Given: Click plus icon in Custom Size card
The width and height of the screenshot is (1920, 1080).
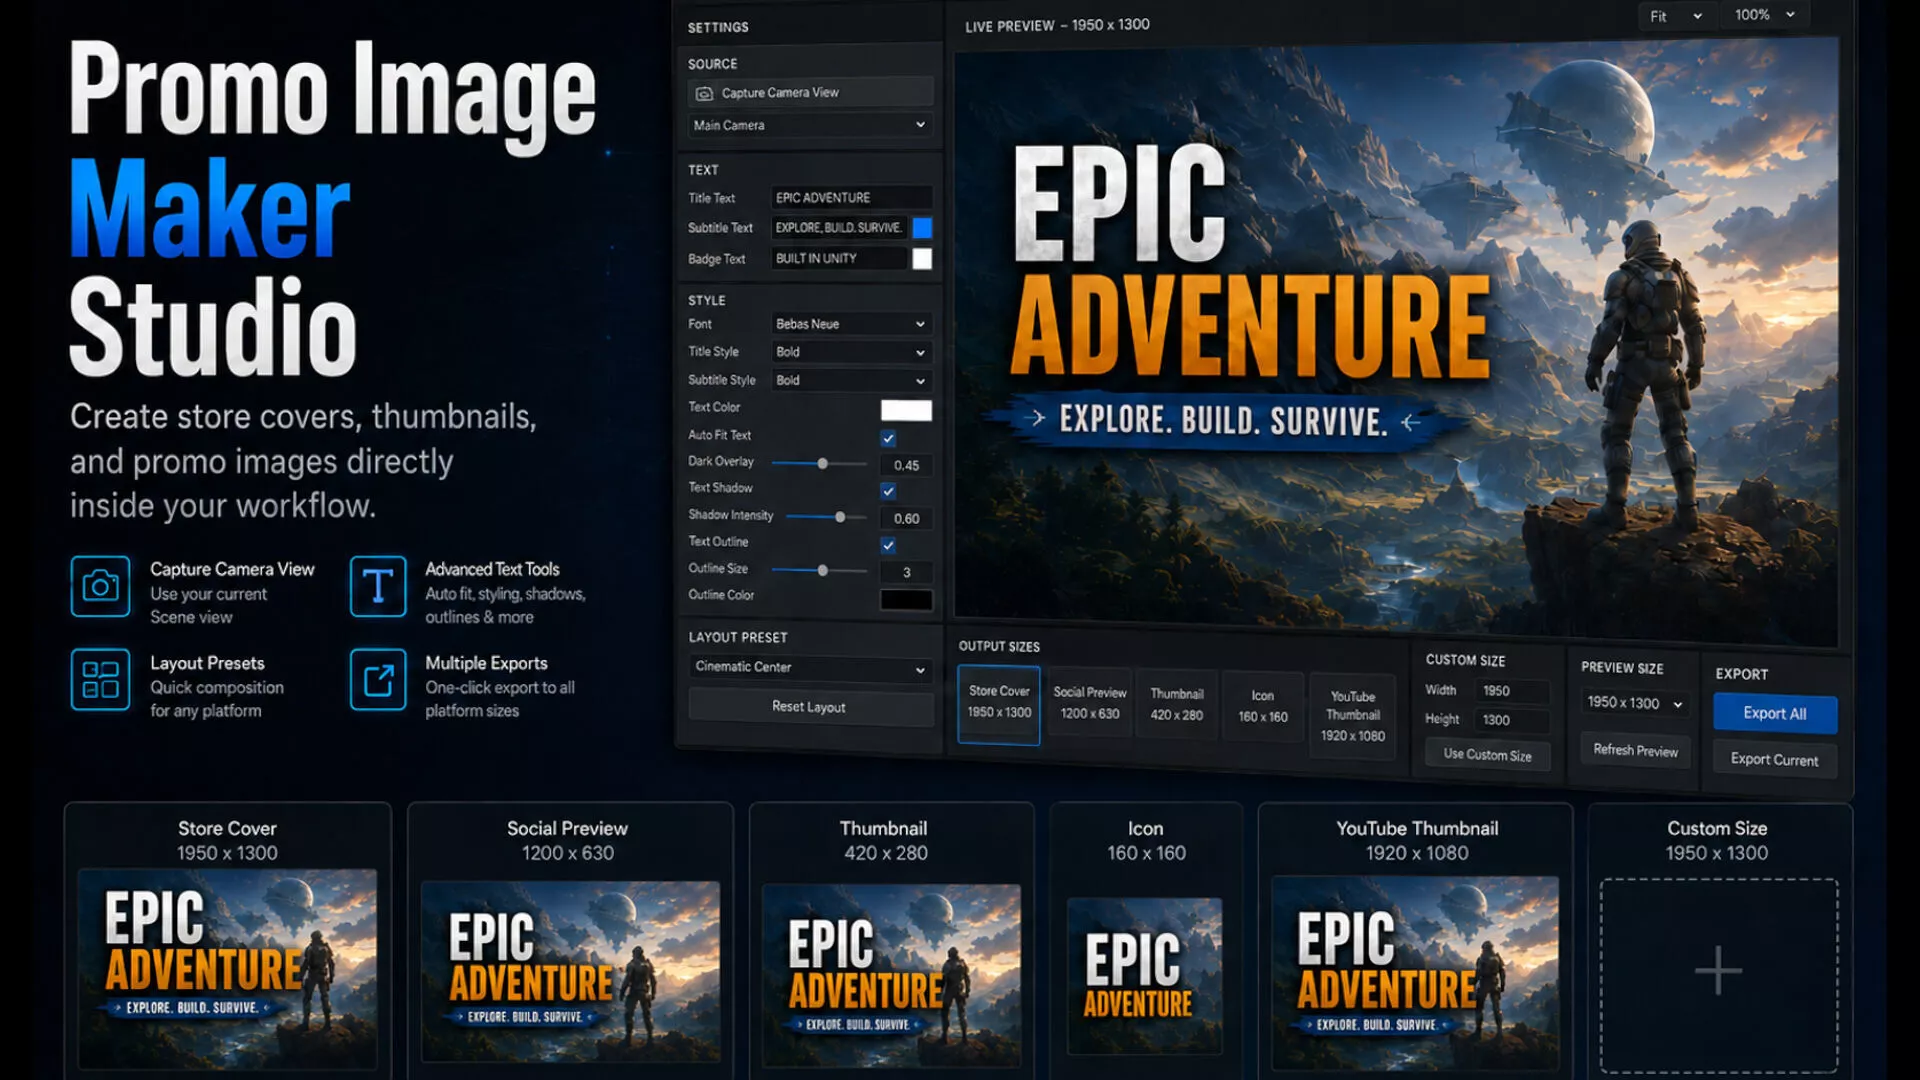Looking at the screenshot, I should [1718, 970].
